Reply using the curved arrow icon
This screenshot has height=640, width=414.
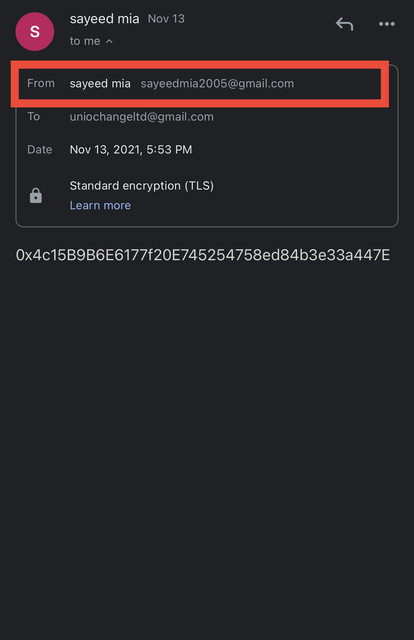pyautogui.click(x=344, y=24)
